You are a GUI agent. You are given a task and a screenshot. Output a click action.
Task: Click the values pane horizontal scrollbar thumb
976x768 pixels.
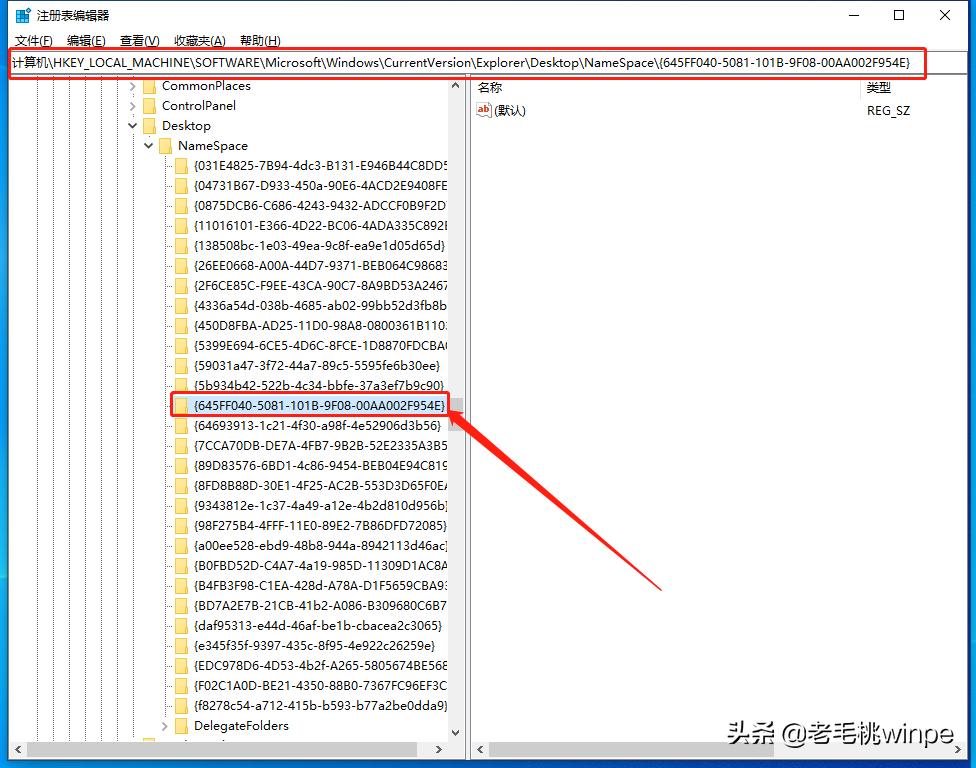pyautogui.click(x=631, y=749)
